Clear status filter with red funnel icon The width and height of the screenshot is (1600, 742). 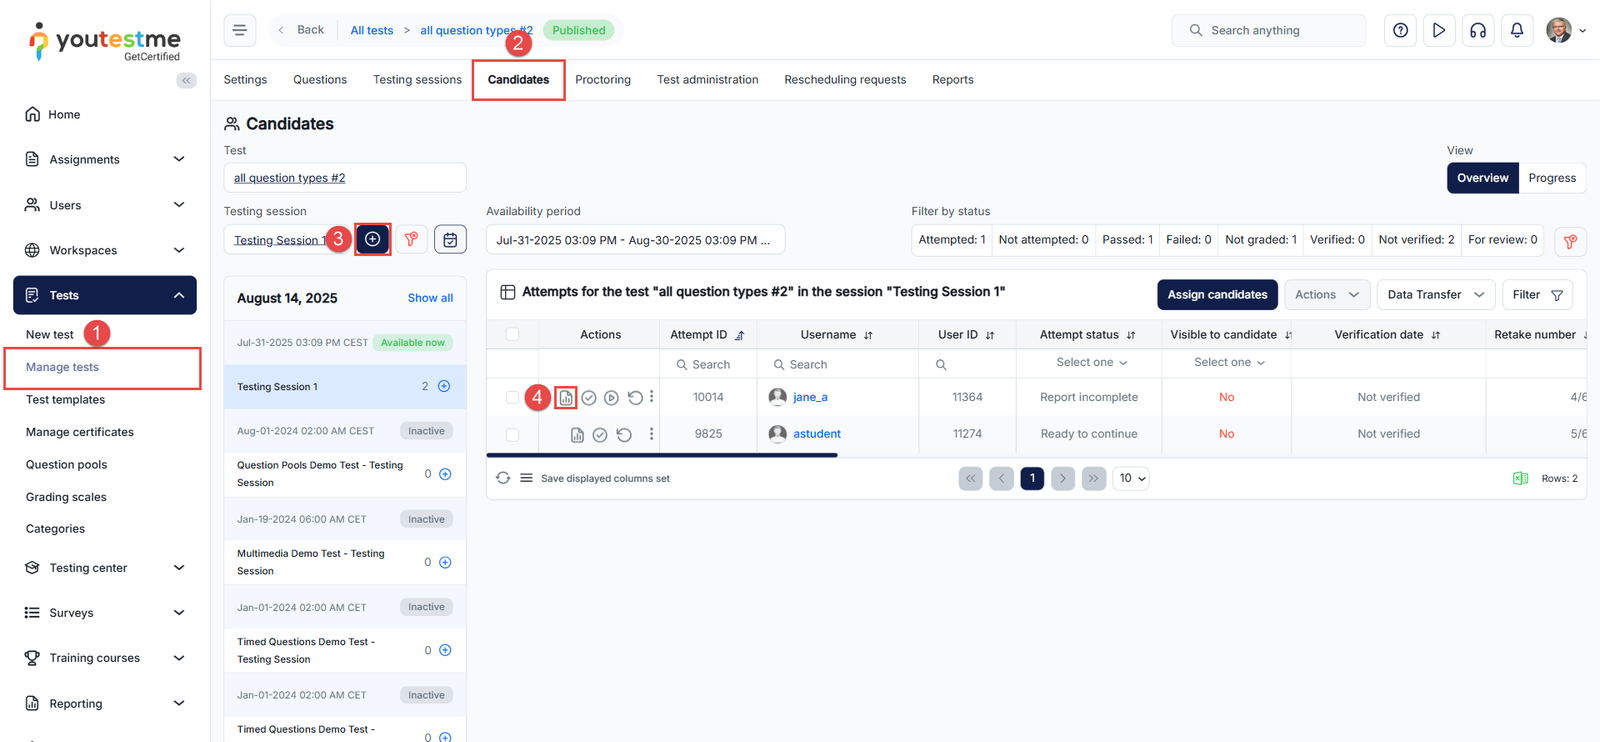click(1570, 241)
